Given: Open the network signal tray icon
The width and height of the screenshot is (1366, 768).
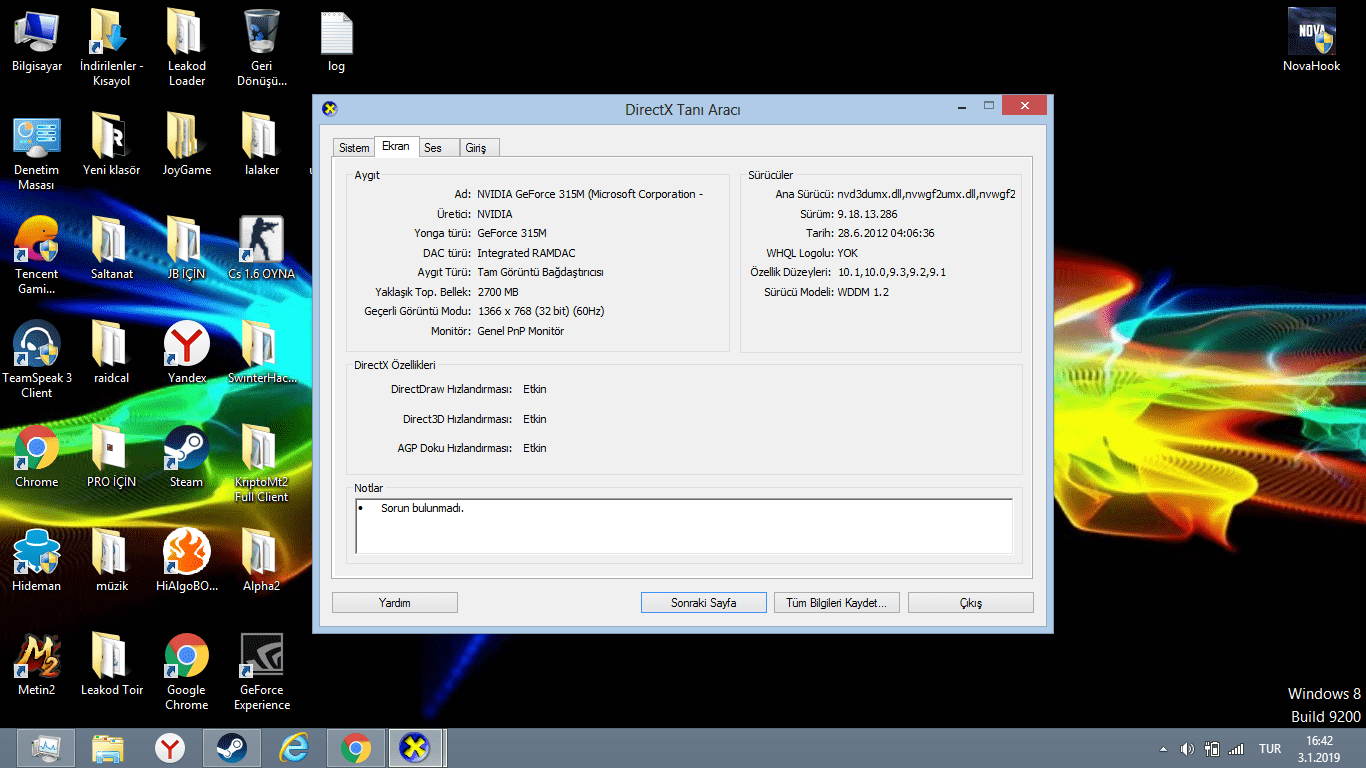Looking at the screenshot, I should tap(1237, 749).
